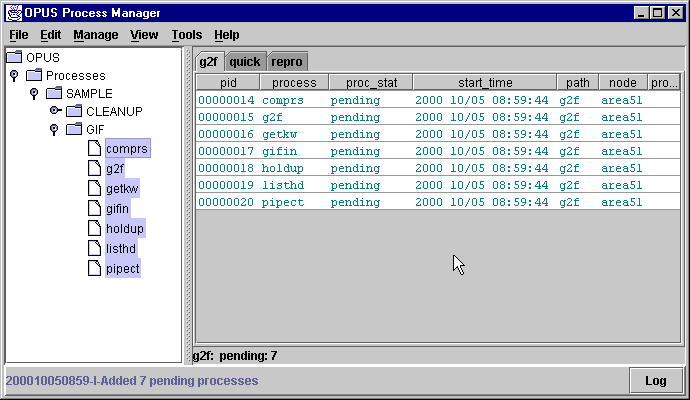Viewport: 690px width, 400px height.
Task: Click the GIF folder icon
Action: coord(74,129)
